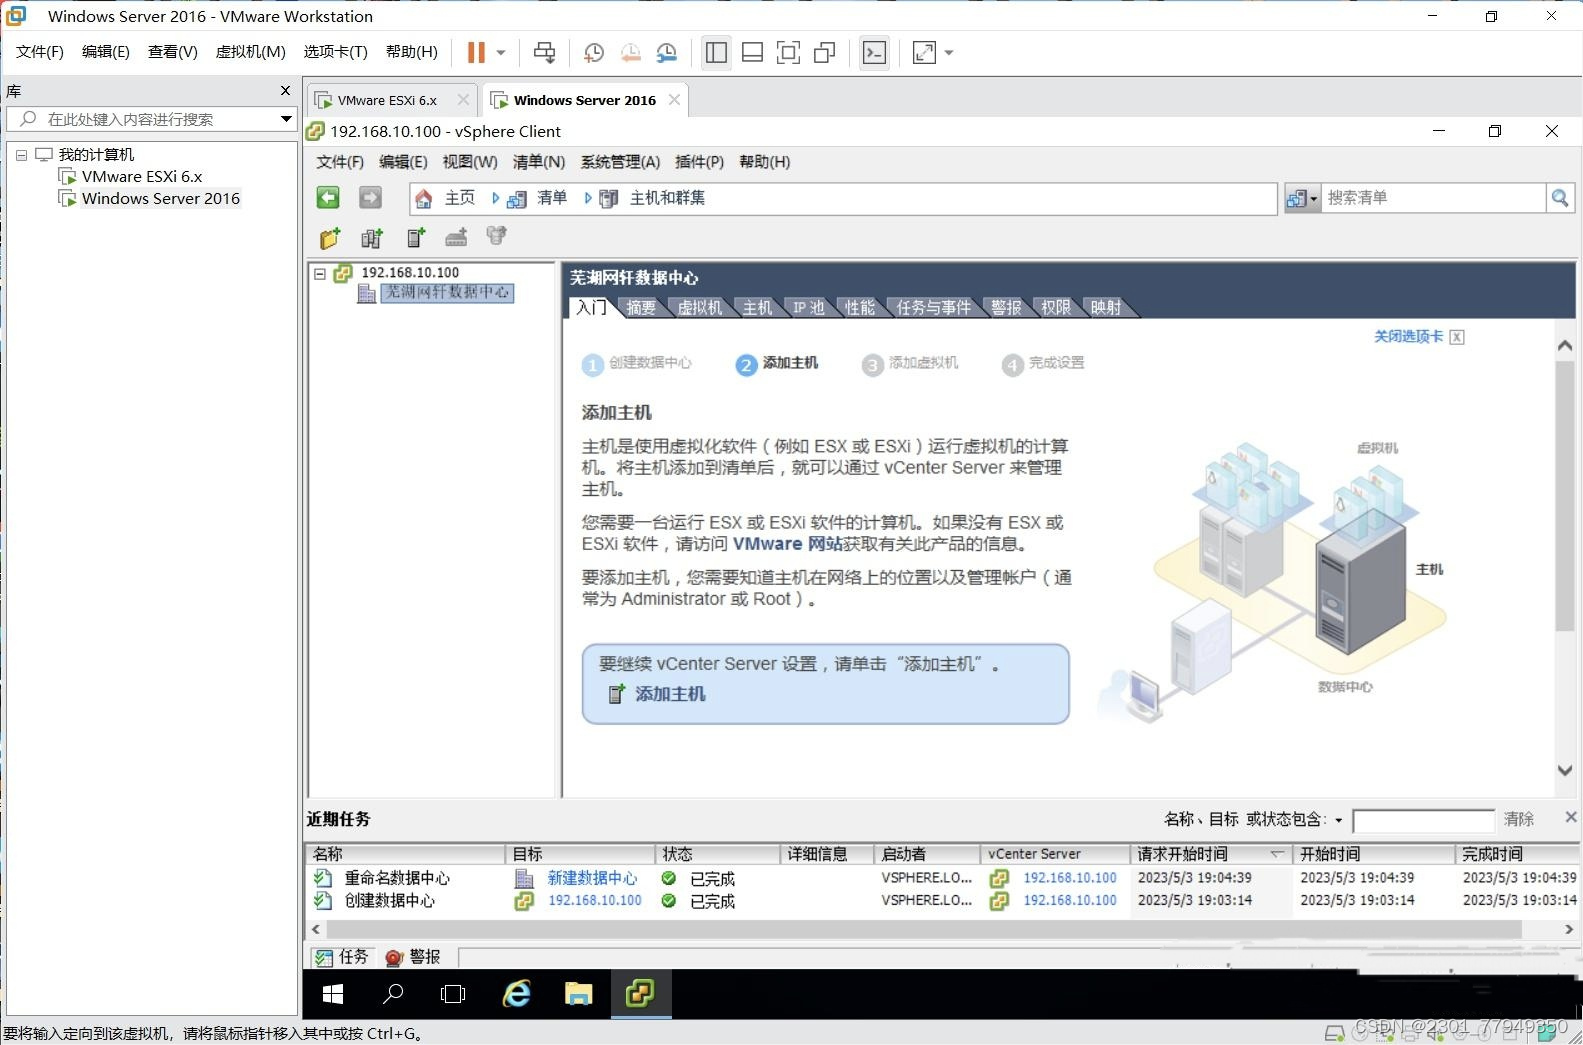Click the VMware Workstation pause button
1583x1045 pixels.
pyautogui.click(x=476, y=52)
